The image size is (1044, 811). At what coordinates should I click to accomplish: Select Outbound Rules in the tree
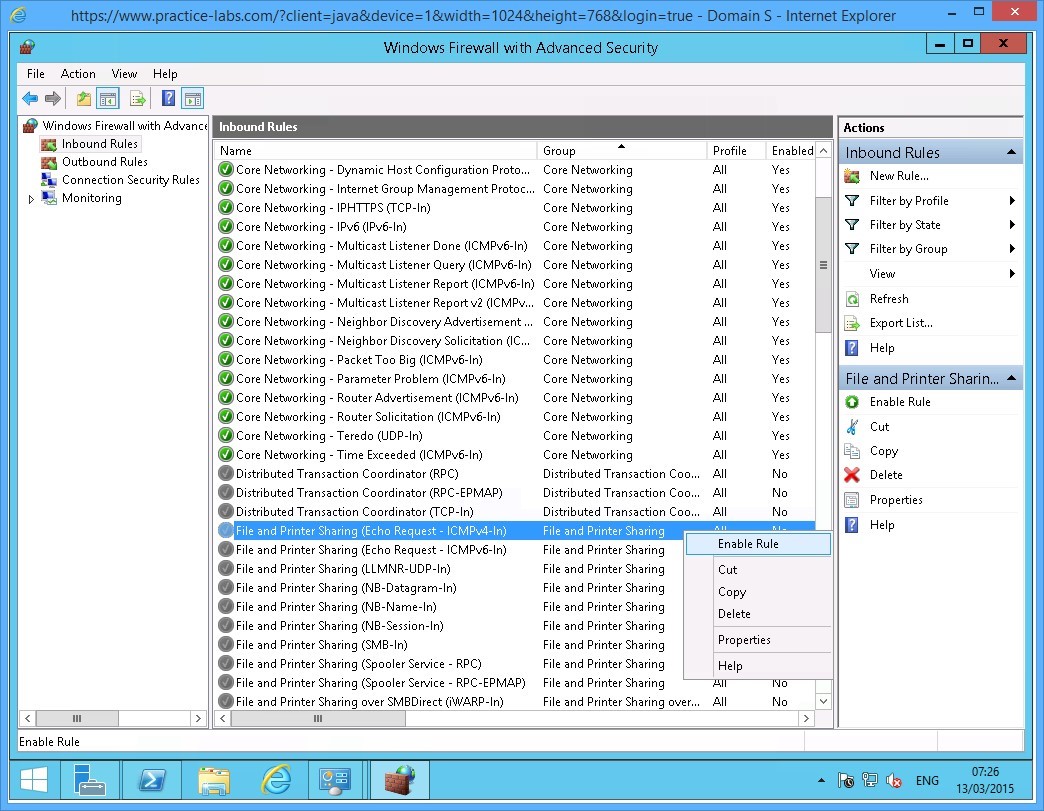[x=104, y=162]
